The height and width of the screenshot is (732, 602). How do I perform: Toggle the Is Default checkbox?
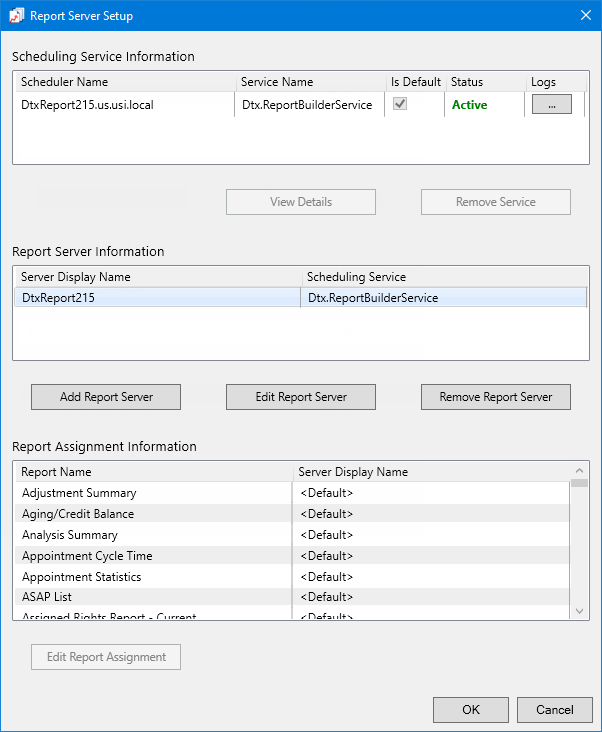coord(399,104)
